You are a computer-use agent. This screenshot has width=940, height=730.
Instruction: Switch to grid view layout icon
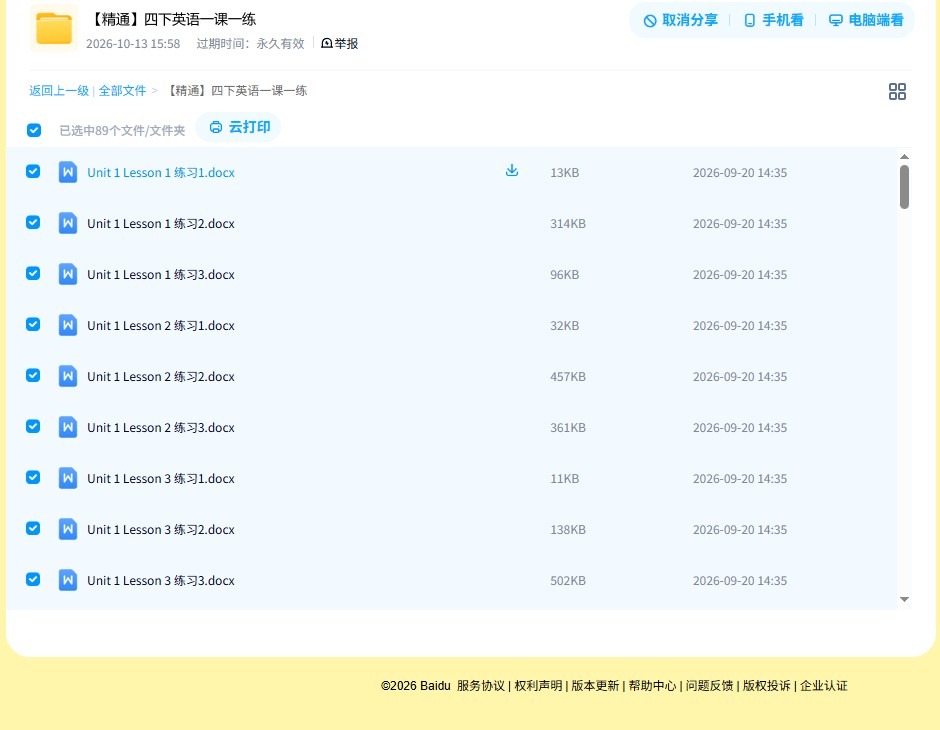[x=897, y=91]
